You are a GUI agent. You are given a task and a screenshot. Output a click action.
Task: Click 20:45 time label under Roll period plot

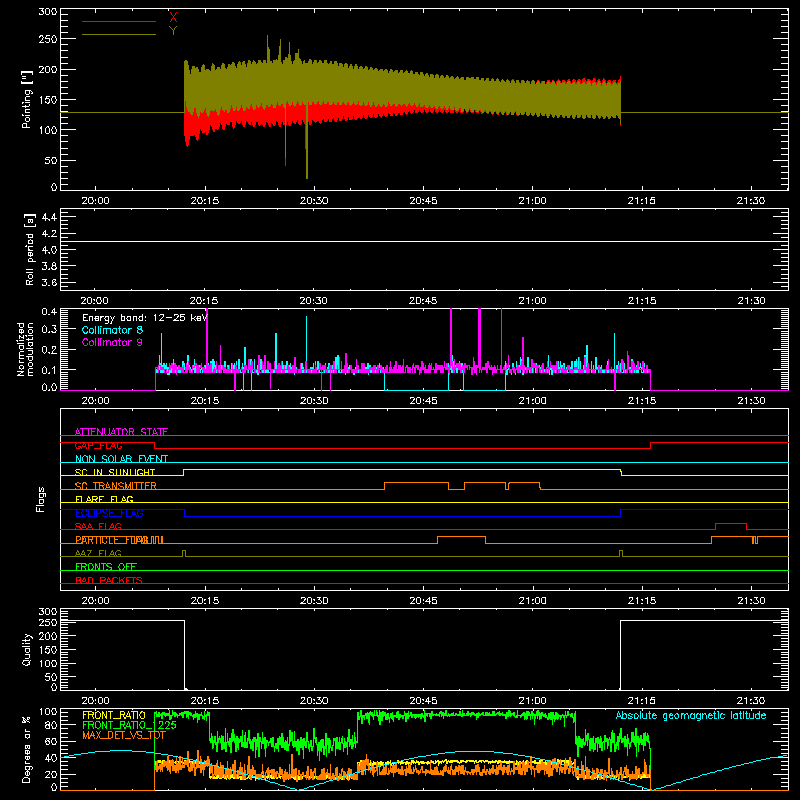(423, 301)
